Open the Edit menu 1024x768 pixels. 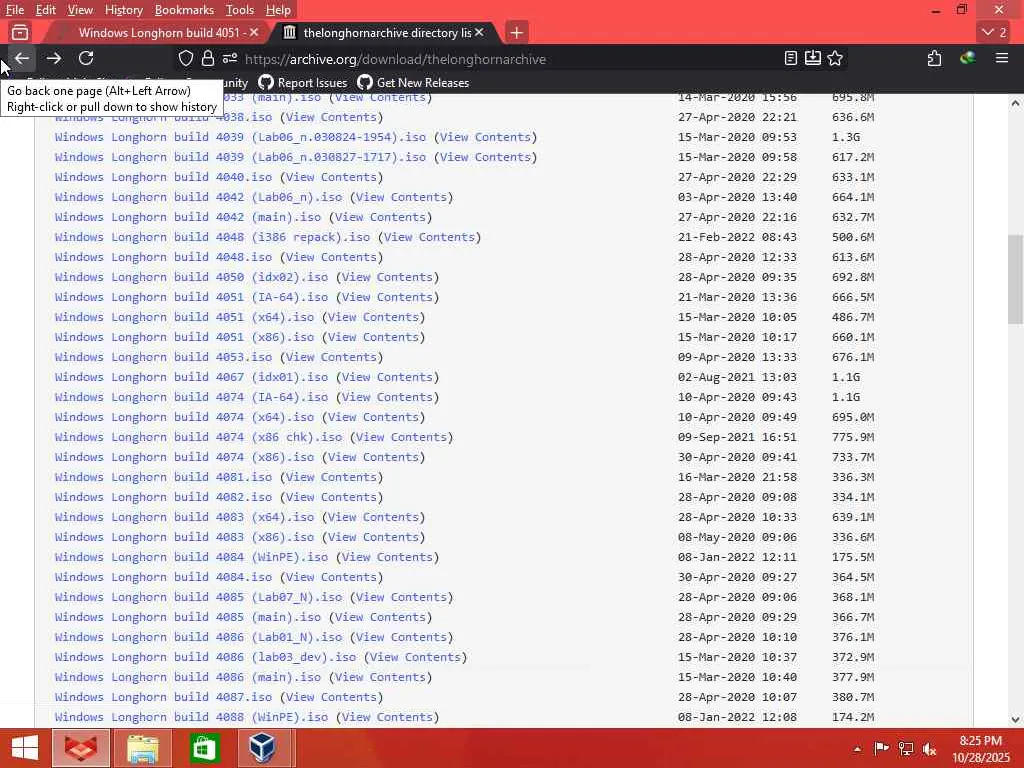pyautogui.click(x=46, y=10)
